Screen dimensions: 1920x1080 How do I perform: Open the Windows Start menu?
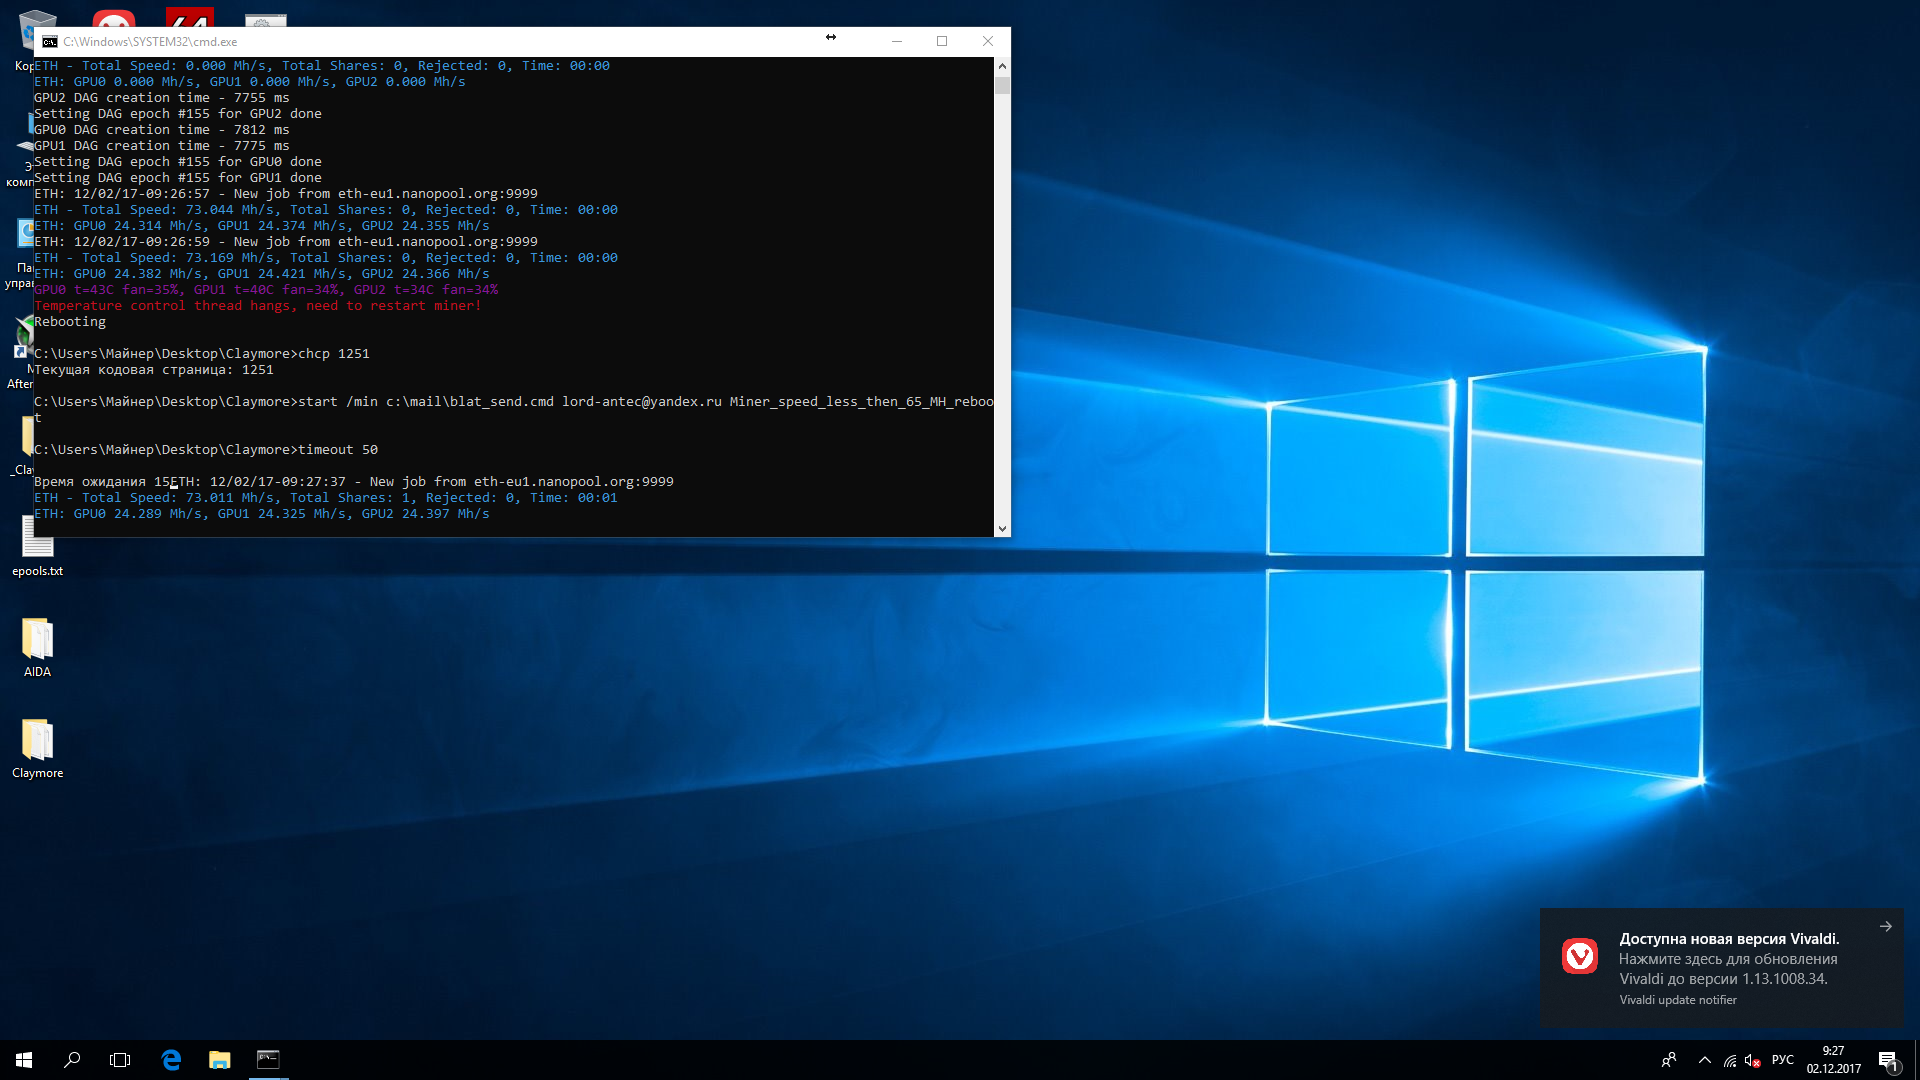24,1060
